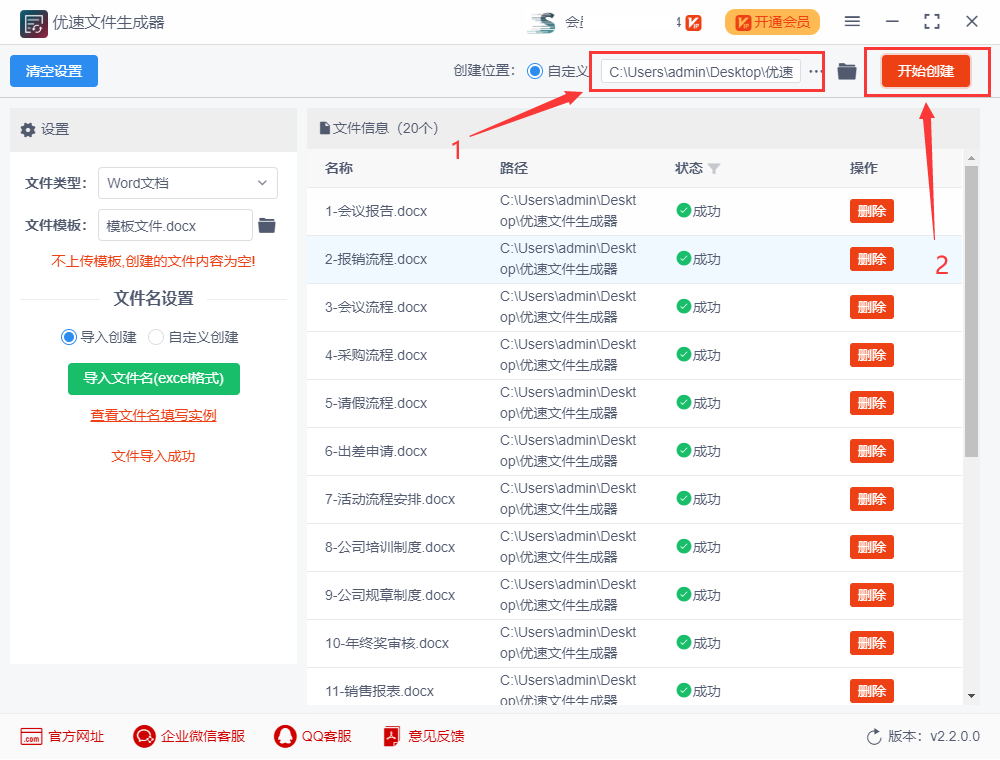Delete the 5-请假流程.docx row
This screenshot has height=760, width=1000.
pyautogui.click(x=872, y=403)
